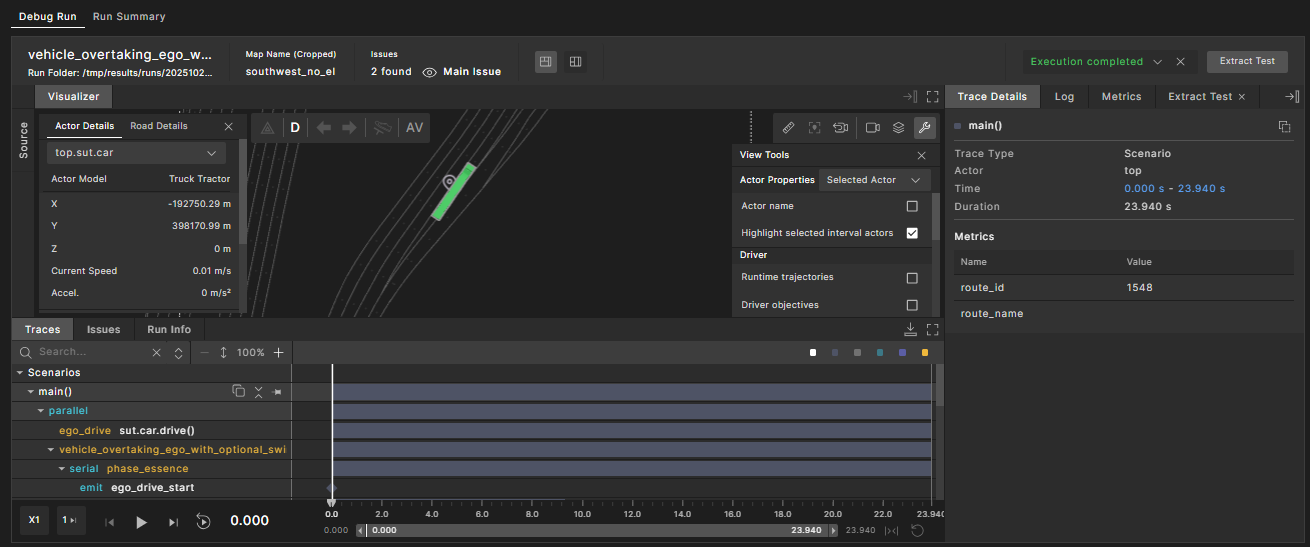Switch to the Run Summary tab
1310x547 pixels.
coord(129,17)
